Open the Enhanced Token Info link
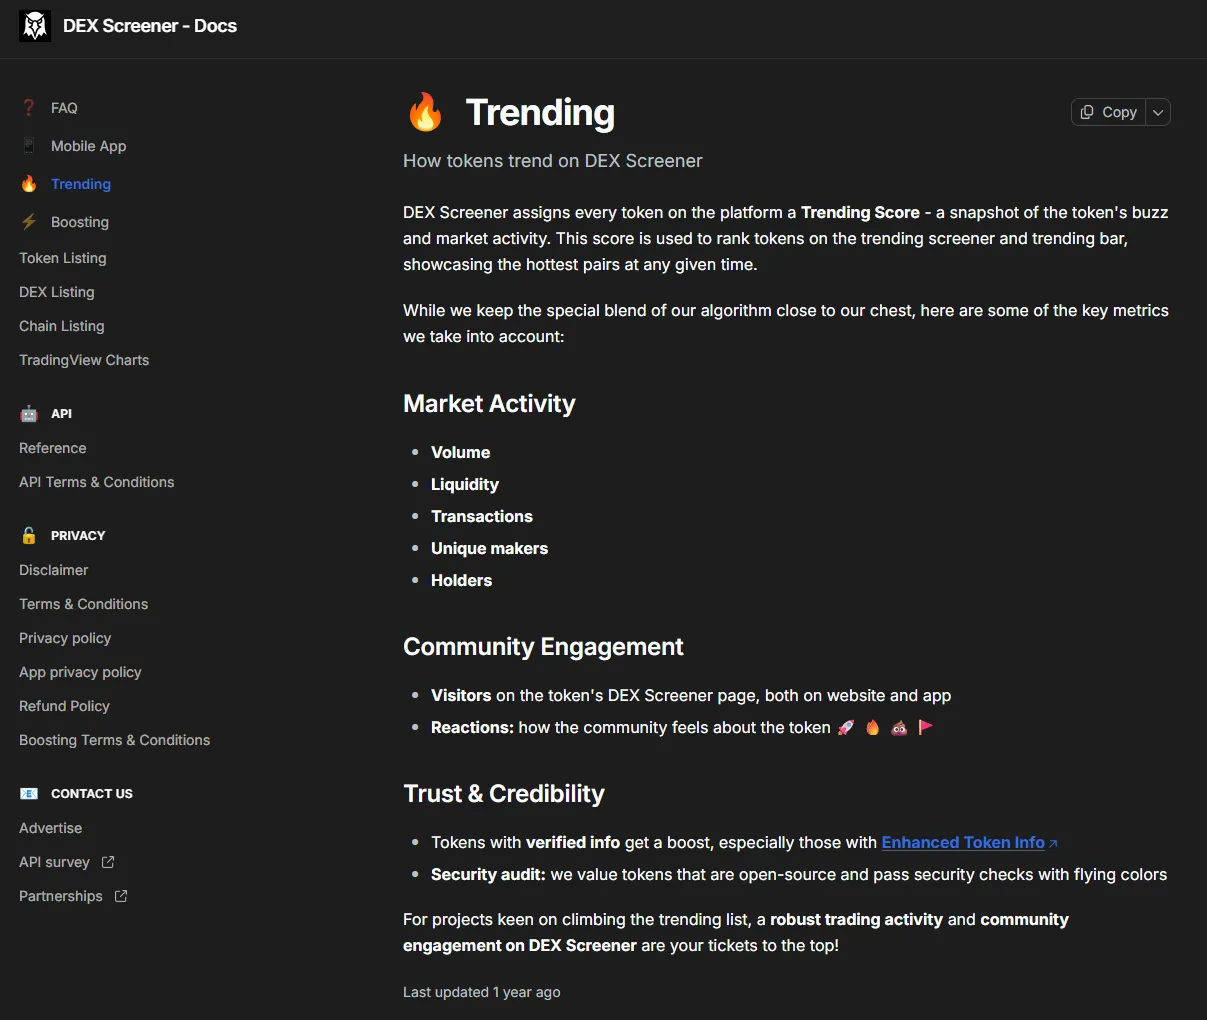Screen dimensions: 1207x1020 (963, 842)
